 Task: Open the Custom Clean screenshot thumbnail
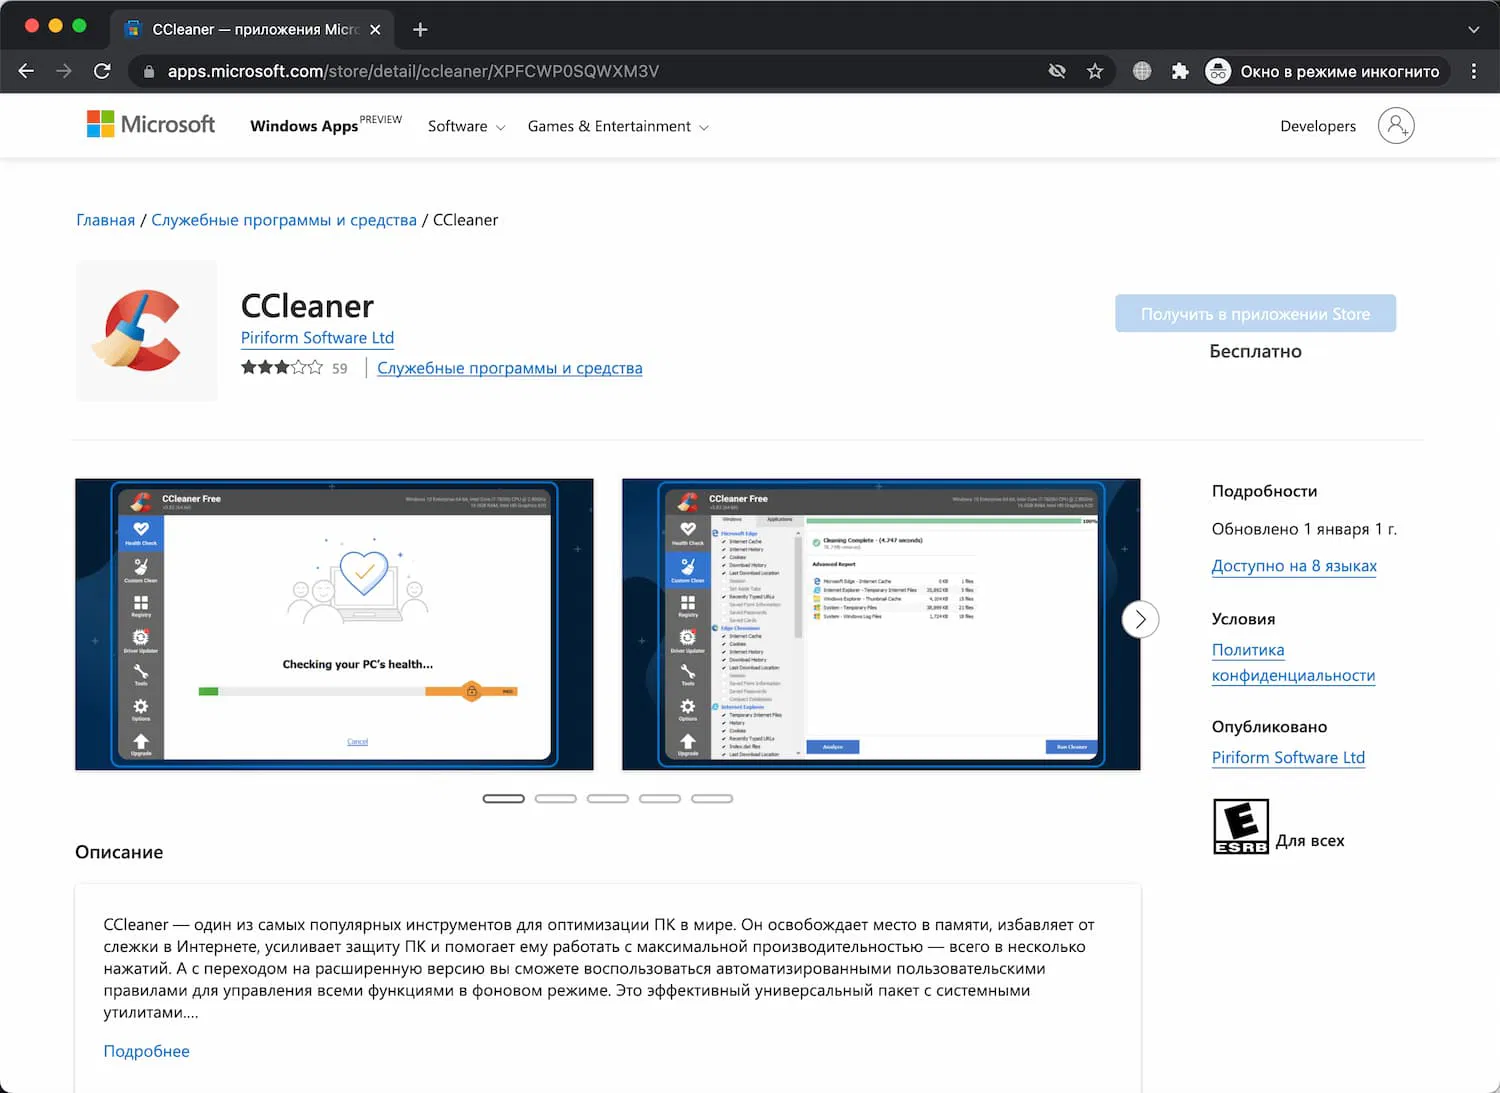tap(881, 624)
